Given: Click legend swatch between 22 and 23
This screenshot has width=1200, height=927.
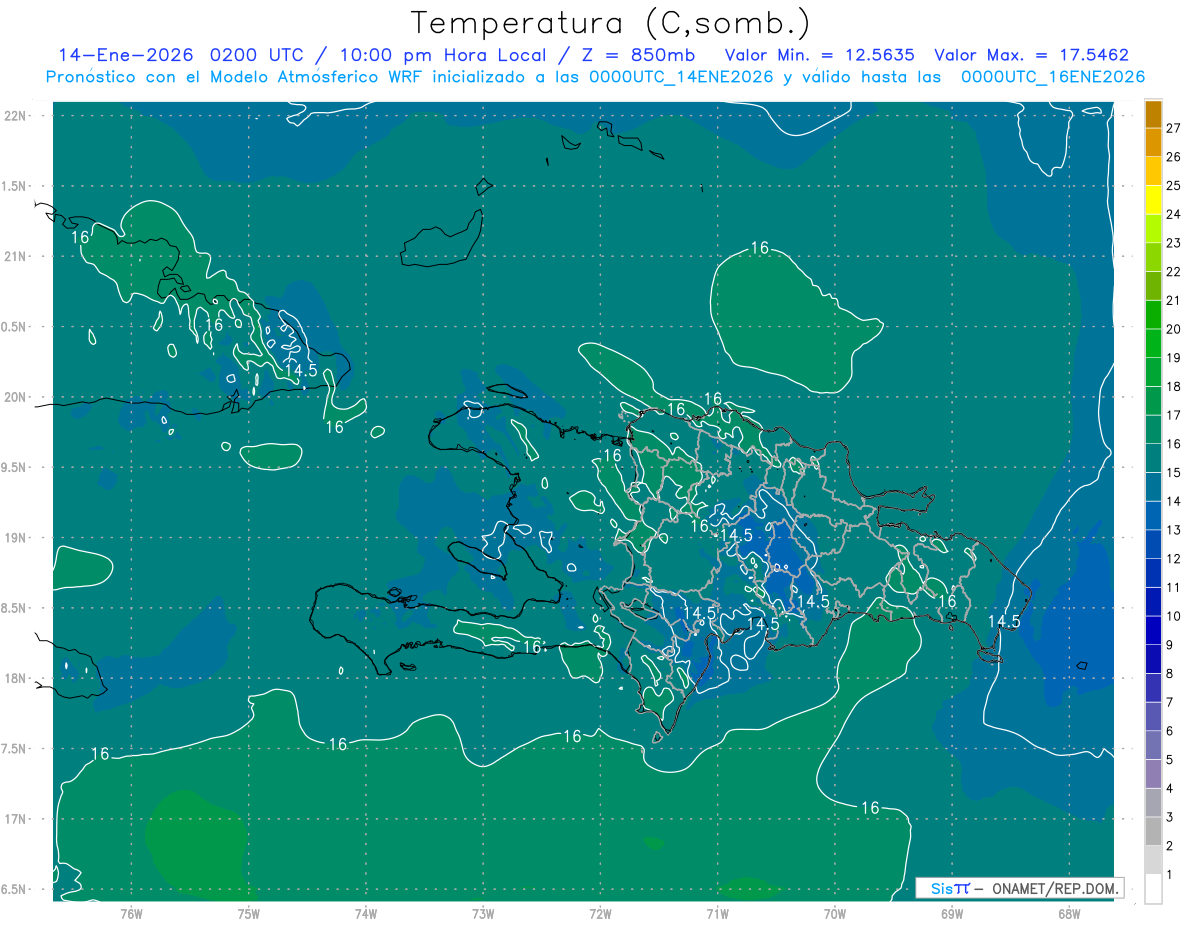Looking at the screenshot, I should click(1153, 258).
